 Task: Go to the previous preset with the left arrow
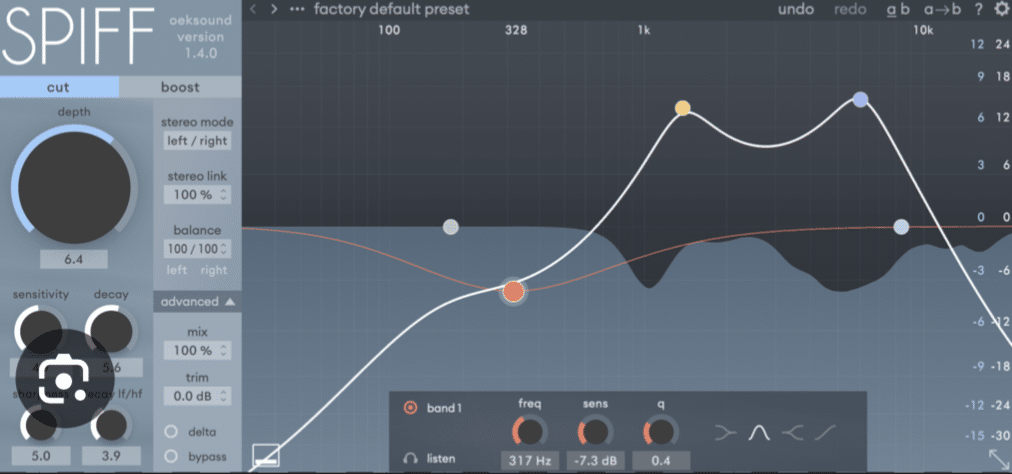click(x=253, y=10)
